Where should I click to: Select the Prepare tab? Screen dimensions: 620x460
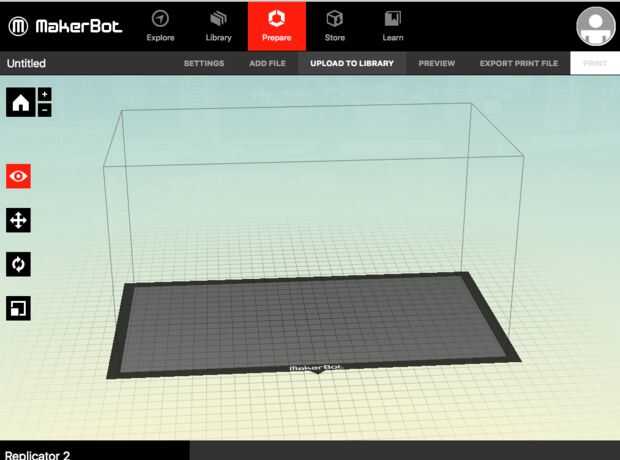277,26
